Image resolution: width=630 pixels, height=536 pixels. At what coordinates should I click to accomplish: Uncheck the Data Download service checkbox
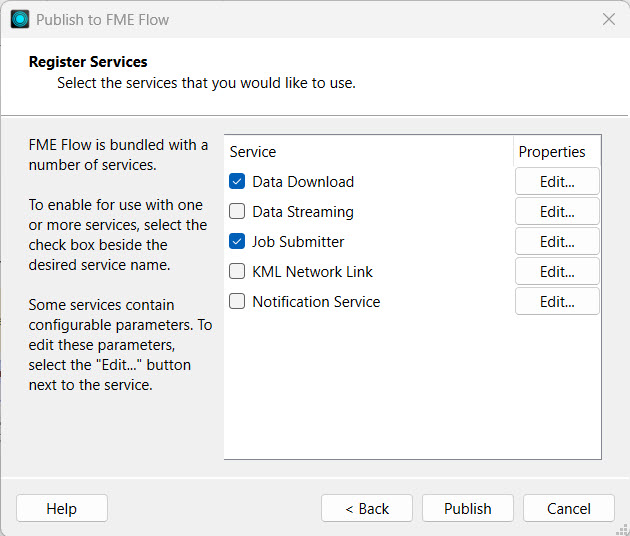(x=237, y=182)
